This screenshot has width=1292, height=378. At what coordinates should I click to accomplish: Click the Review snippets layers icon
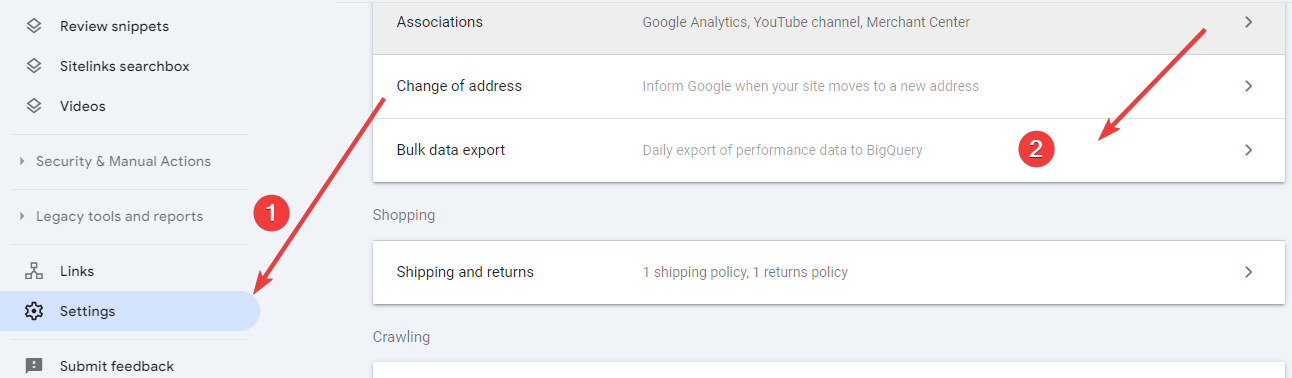(34, 26)
